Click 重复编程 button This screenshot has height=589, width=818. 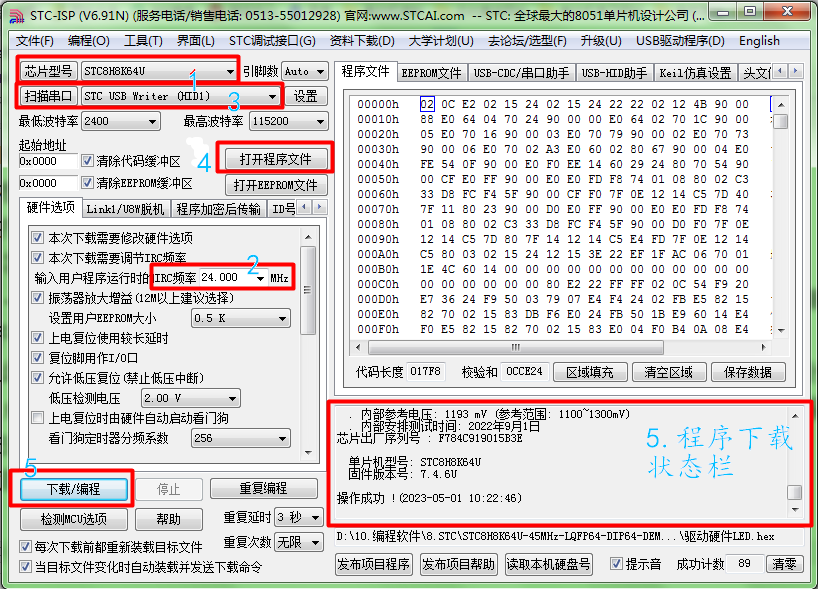[263, 488]
